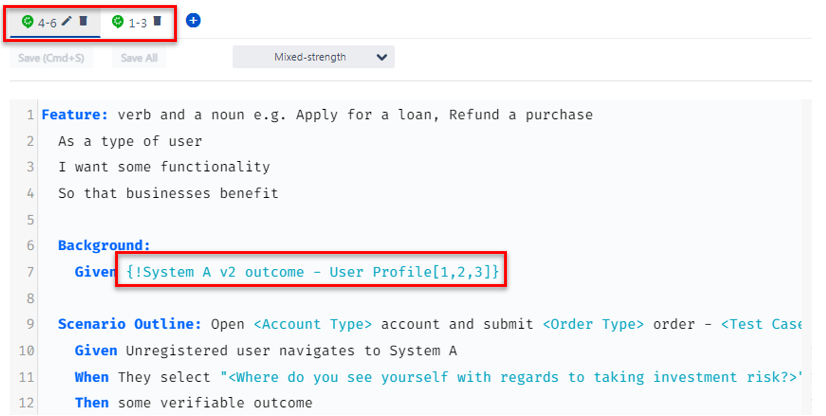Open the Mixed-strength dropdown

tap(313, 57)
